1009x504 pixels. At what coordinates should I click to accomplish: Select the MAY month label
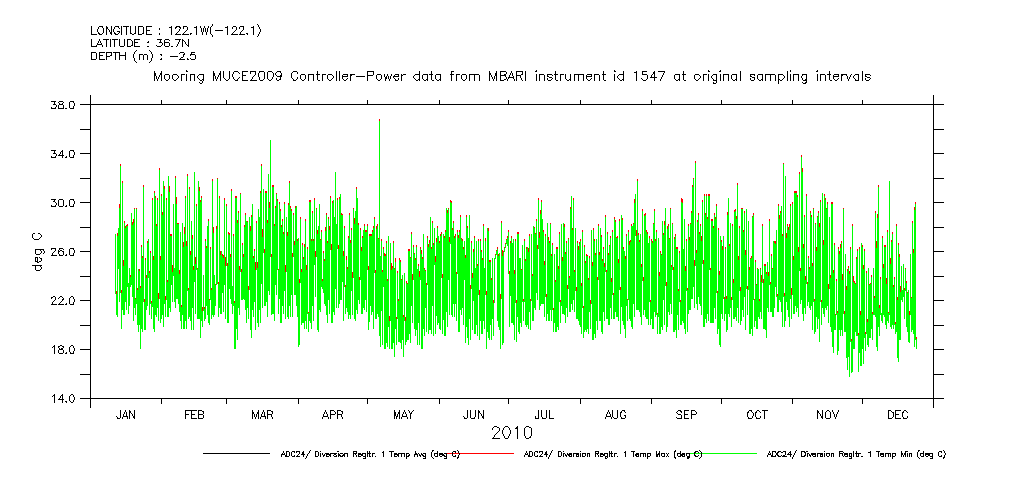pos(404,414)
